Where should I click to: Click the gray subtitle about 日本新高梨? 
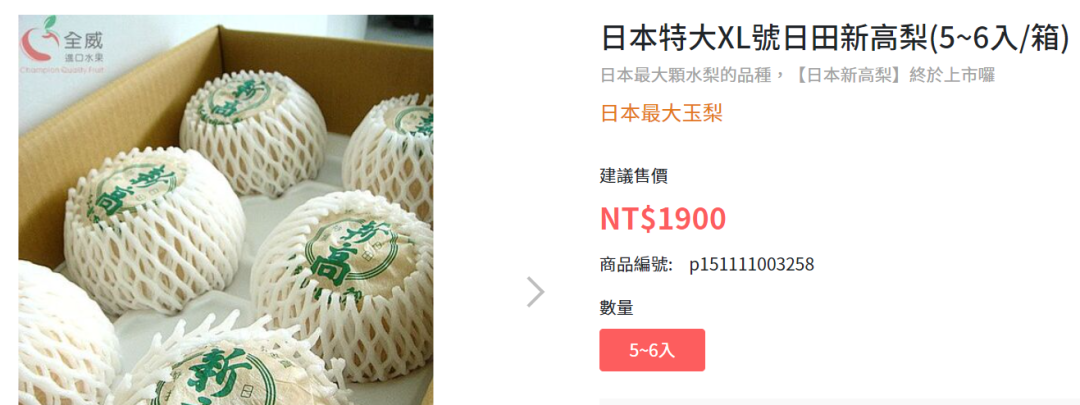(x=798, y=76)
